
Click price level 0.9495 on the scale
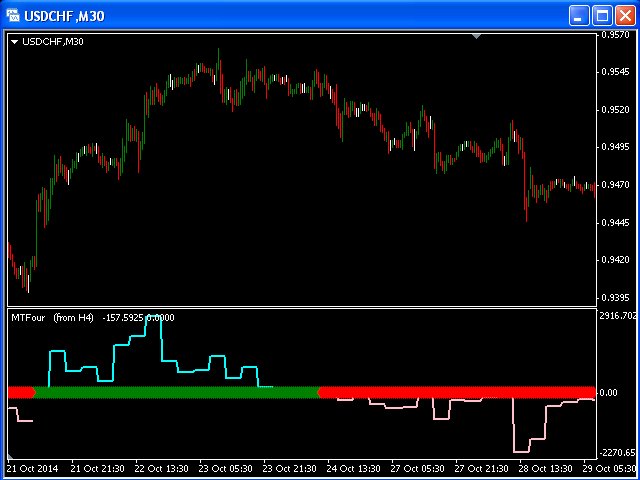coord(616,147)
